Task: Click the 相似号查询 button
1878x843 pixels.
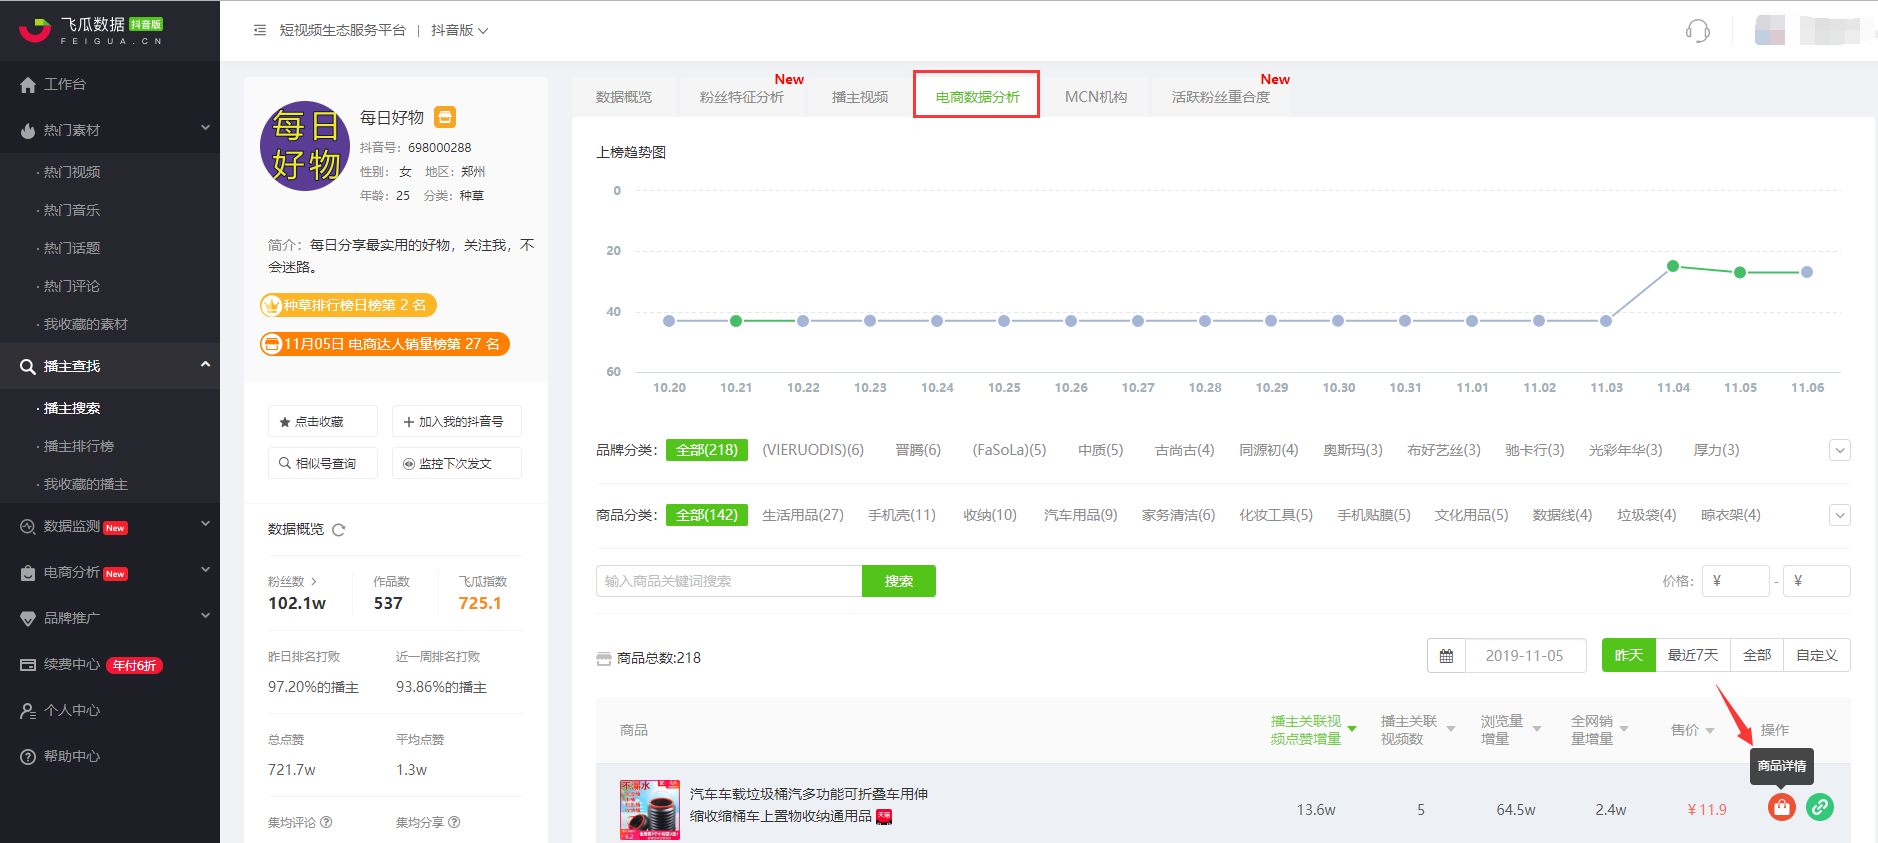Action: click(x=322, y=463)
